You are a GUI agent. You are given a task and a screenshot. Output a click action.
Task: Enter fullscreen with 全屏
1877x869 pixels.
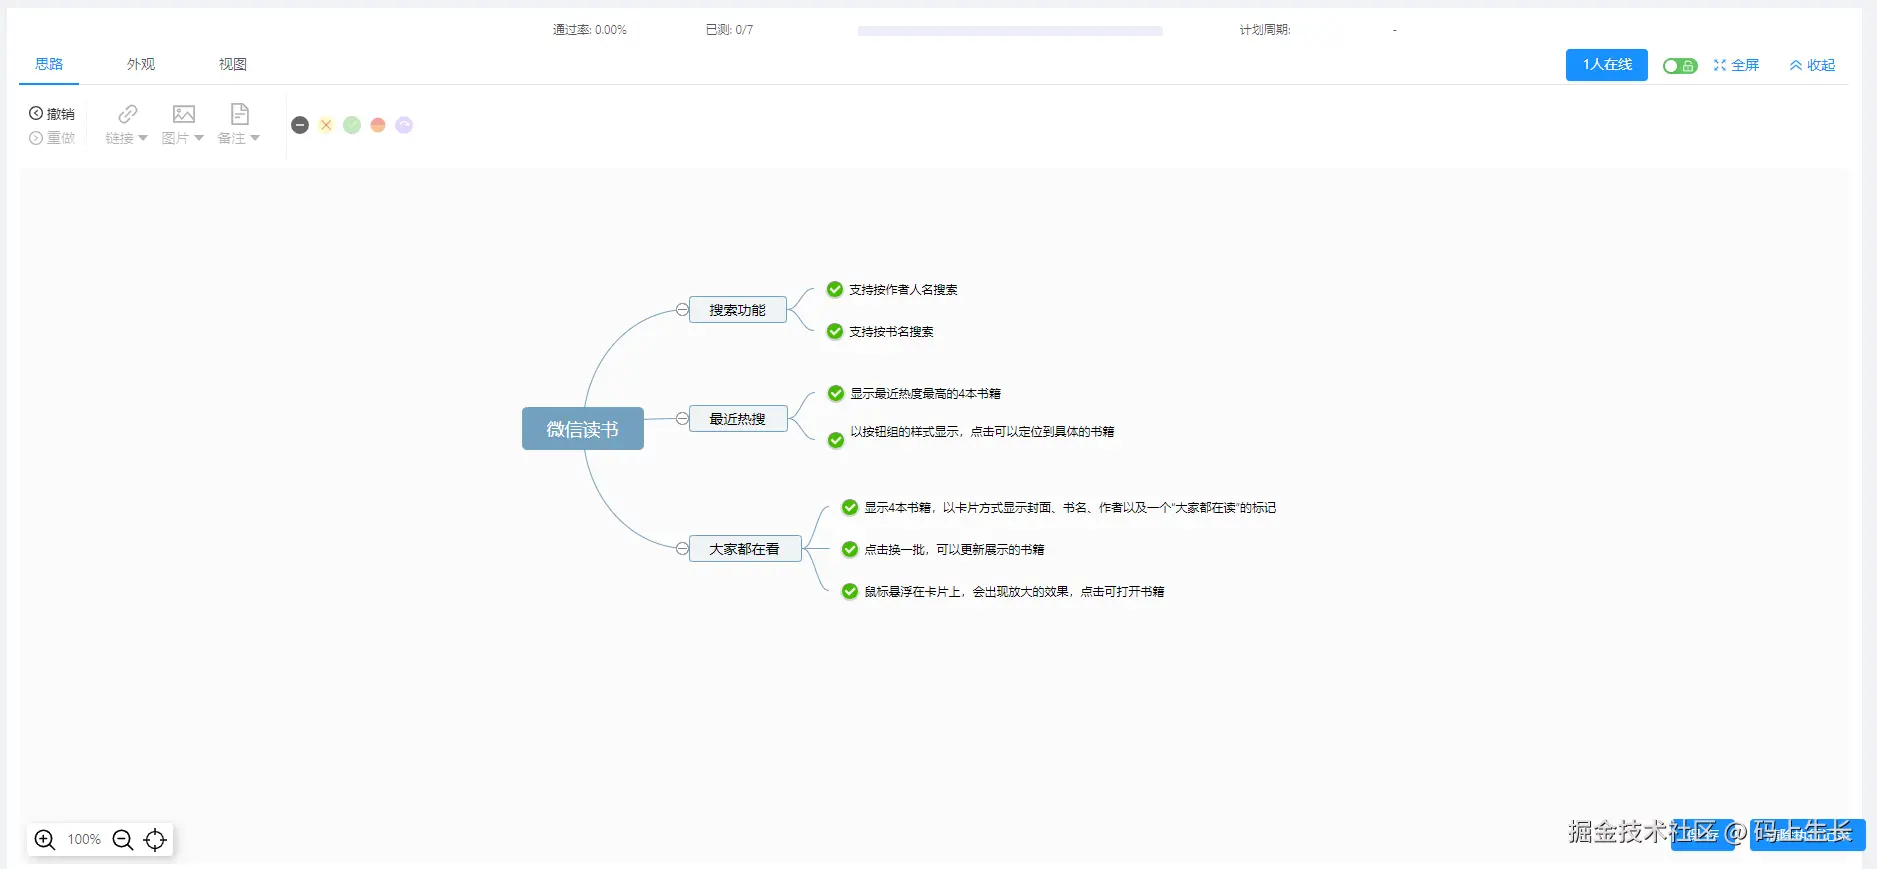pos(1736,65)
